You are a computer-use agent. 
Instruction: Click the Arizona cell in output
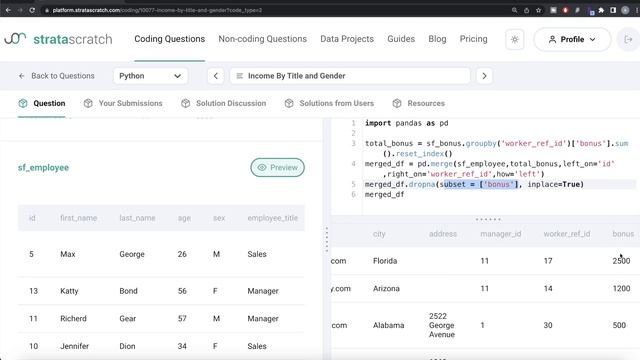(x=386, y=288)
